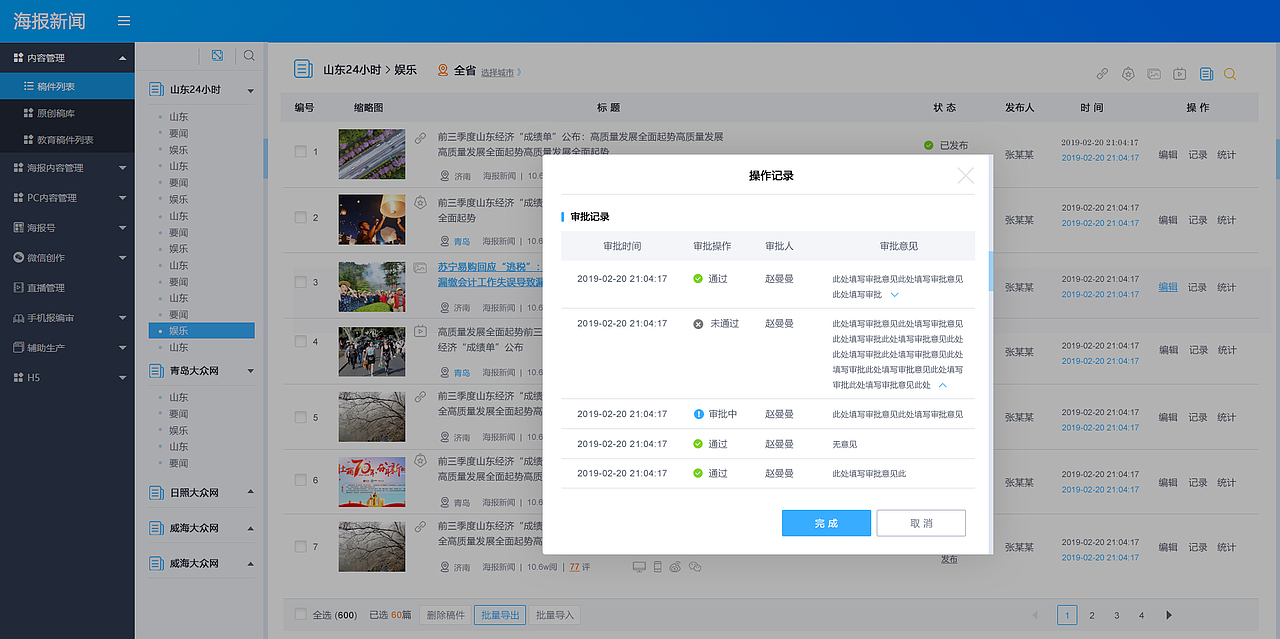Screen dimensions: 1280x639
Task: Select the blue document list icon
Action: tap(1207, 73)
